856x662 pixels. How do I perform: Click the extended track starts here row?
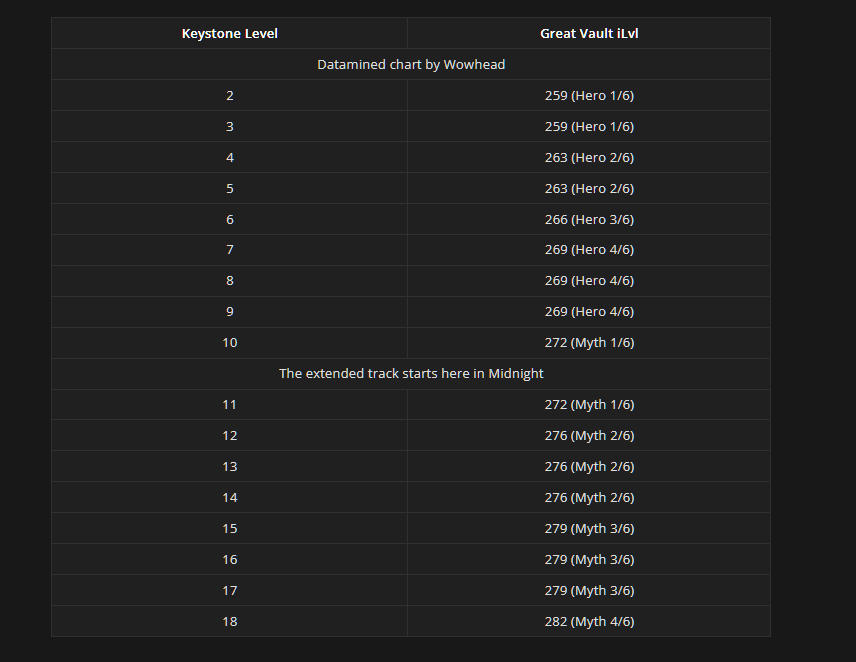point(411,373)
